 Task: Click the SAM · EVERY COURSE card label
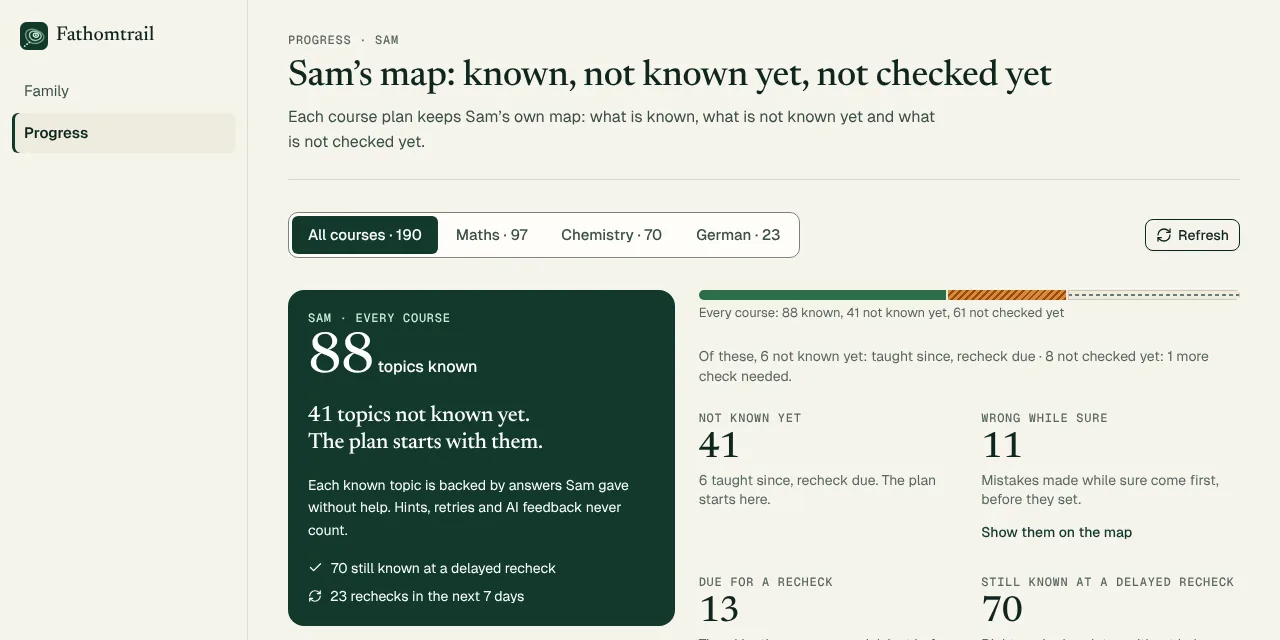[379, 318]
